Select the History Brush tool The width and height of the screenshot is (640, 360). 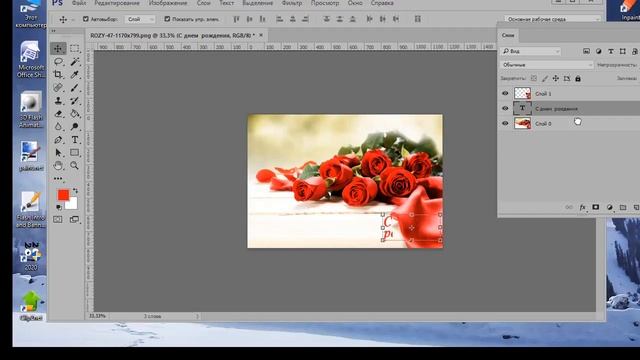74,100
